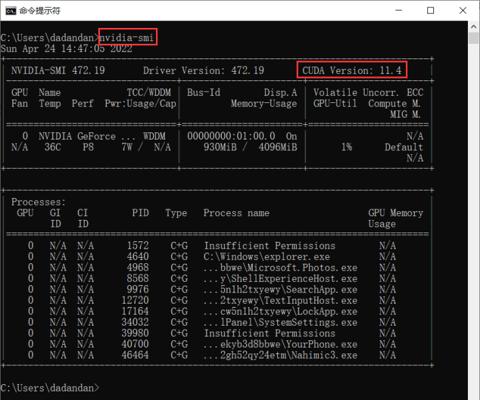Click the LockApp.exe process name
This screenshot has width=480, height=400.
tap(280, 311)
